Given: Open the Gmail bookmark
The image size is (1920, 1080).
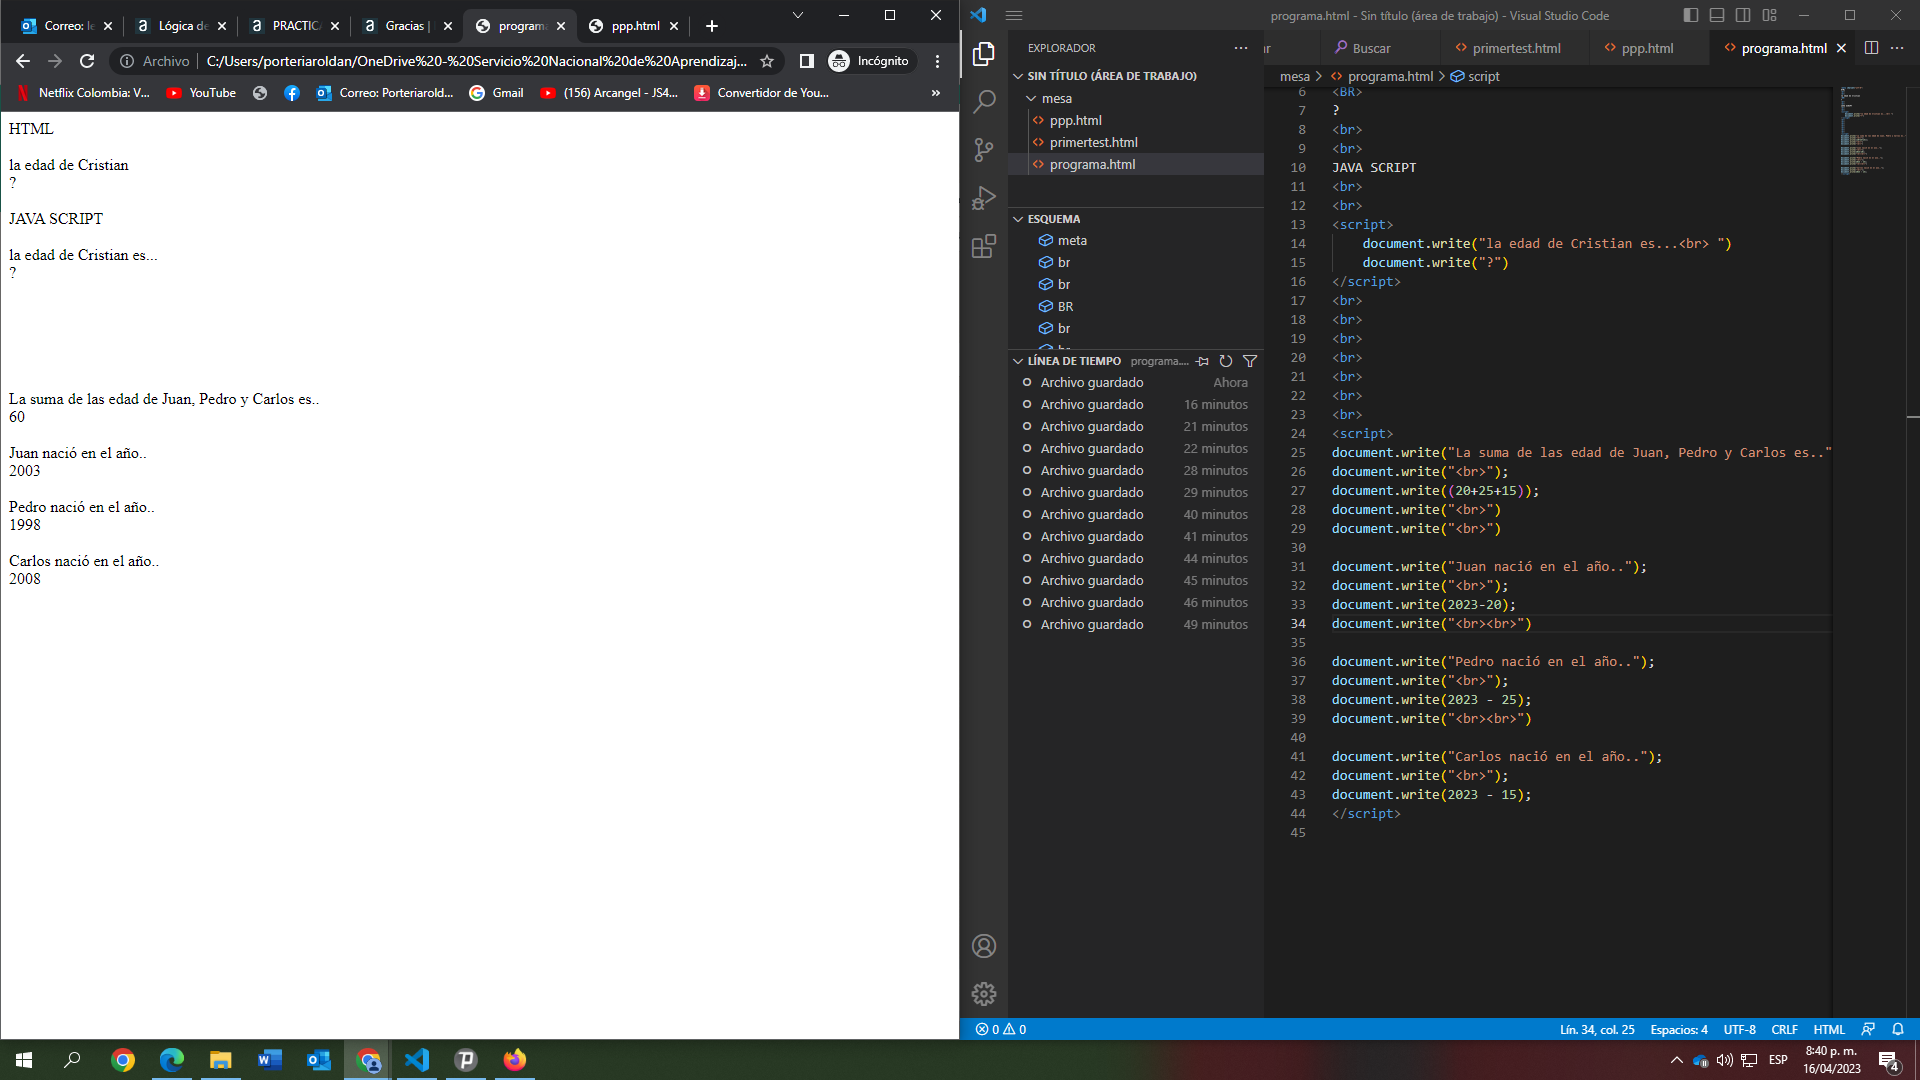Looking at the screenshot, I should coord(497,93).
